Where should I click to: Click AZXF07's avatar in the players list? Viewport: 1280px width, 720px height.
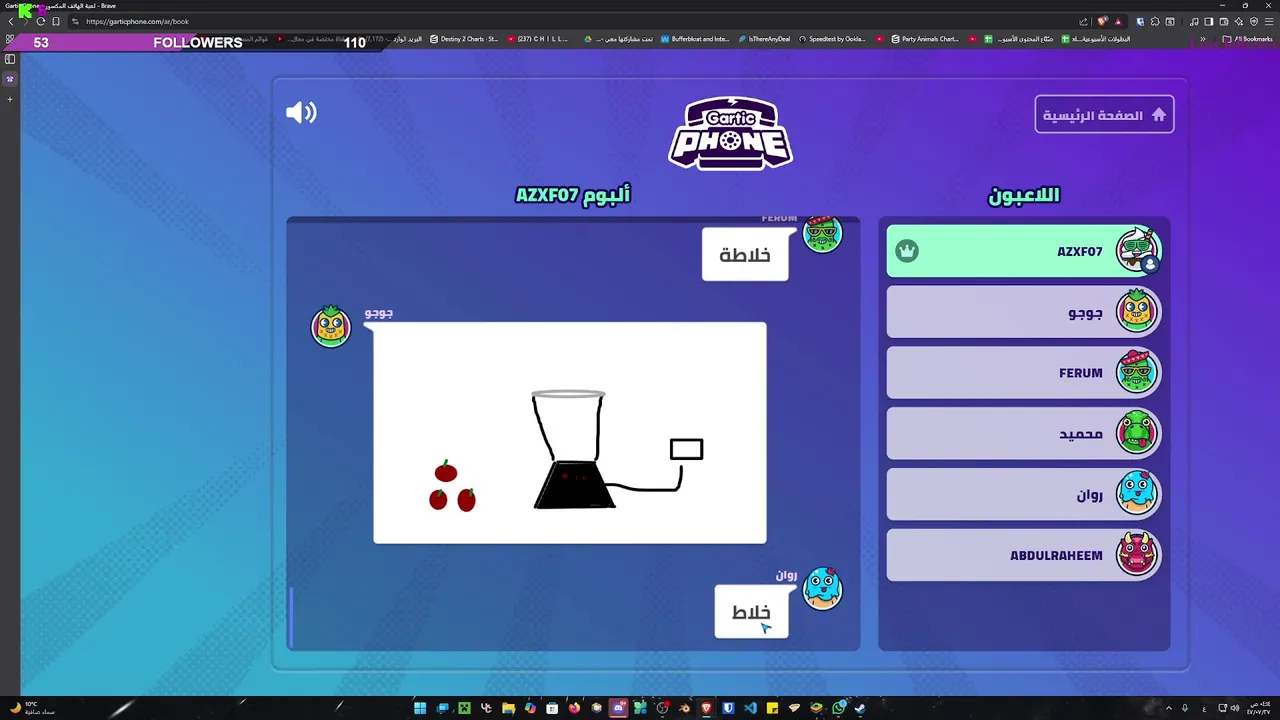pos(1137,250)
